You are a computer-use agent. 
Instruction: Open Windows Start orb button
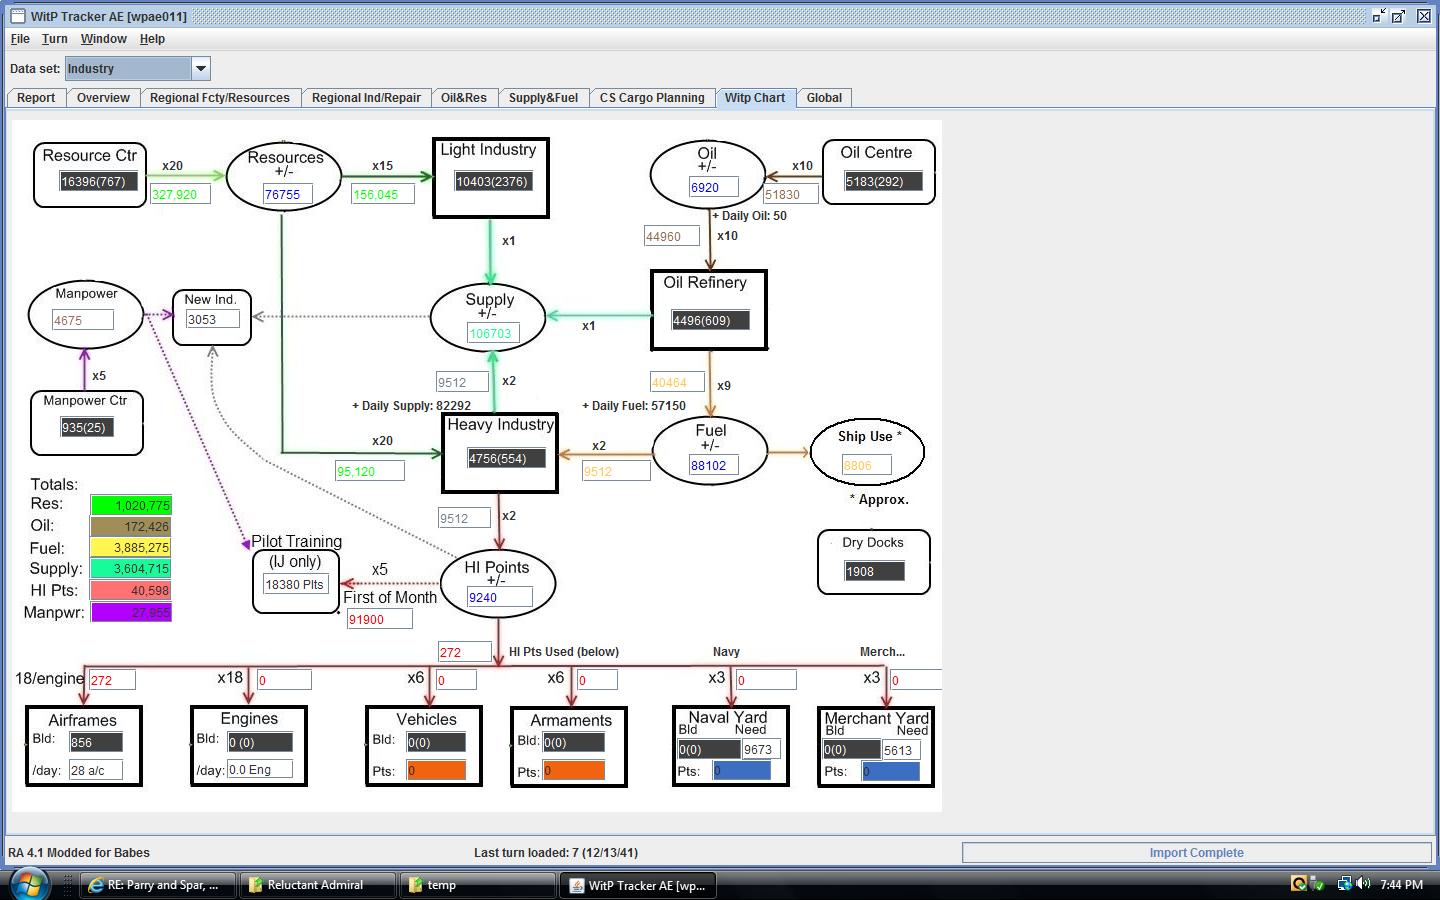click(x=28, y=884)
